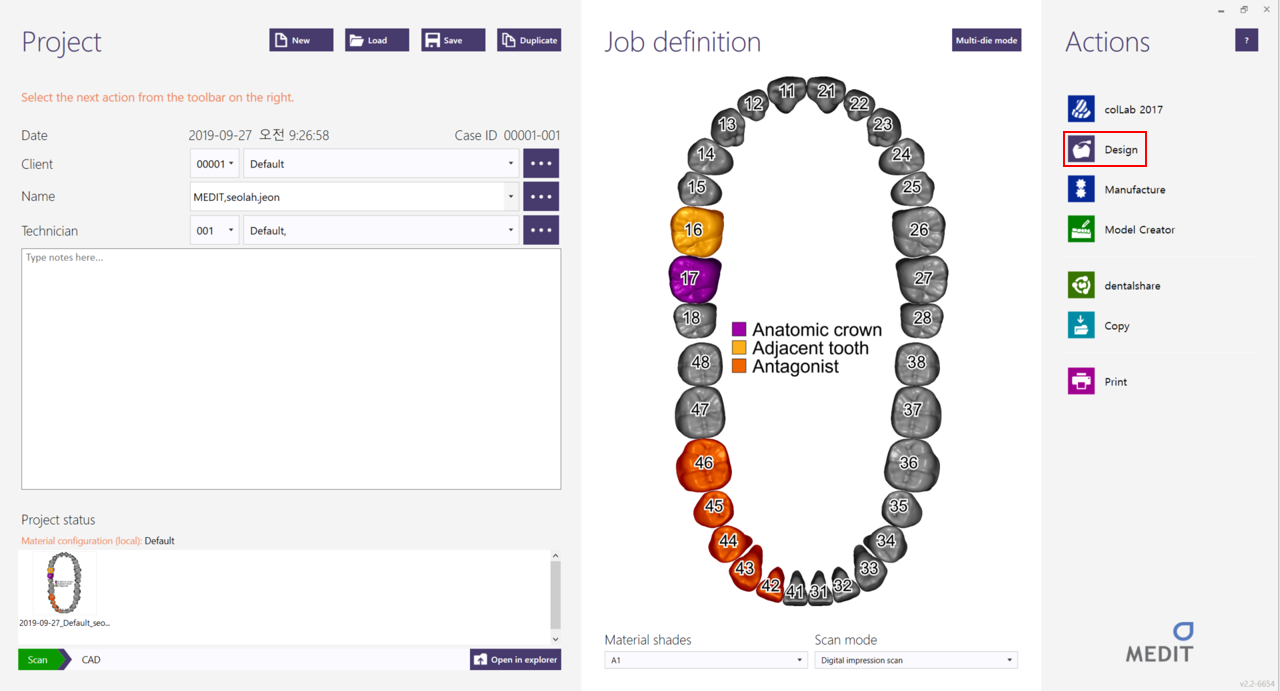The width and height of the screenshot is (1280, 691).
Task: Open the Client ID 00001 dropdown
Action: 214,163
